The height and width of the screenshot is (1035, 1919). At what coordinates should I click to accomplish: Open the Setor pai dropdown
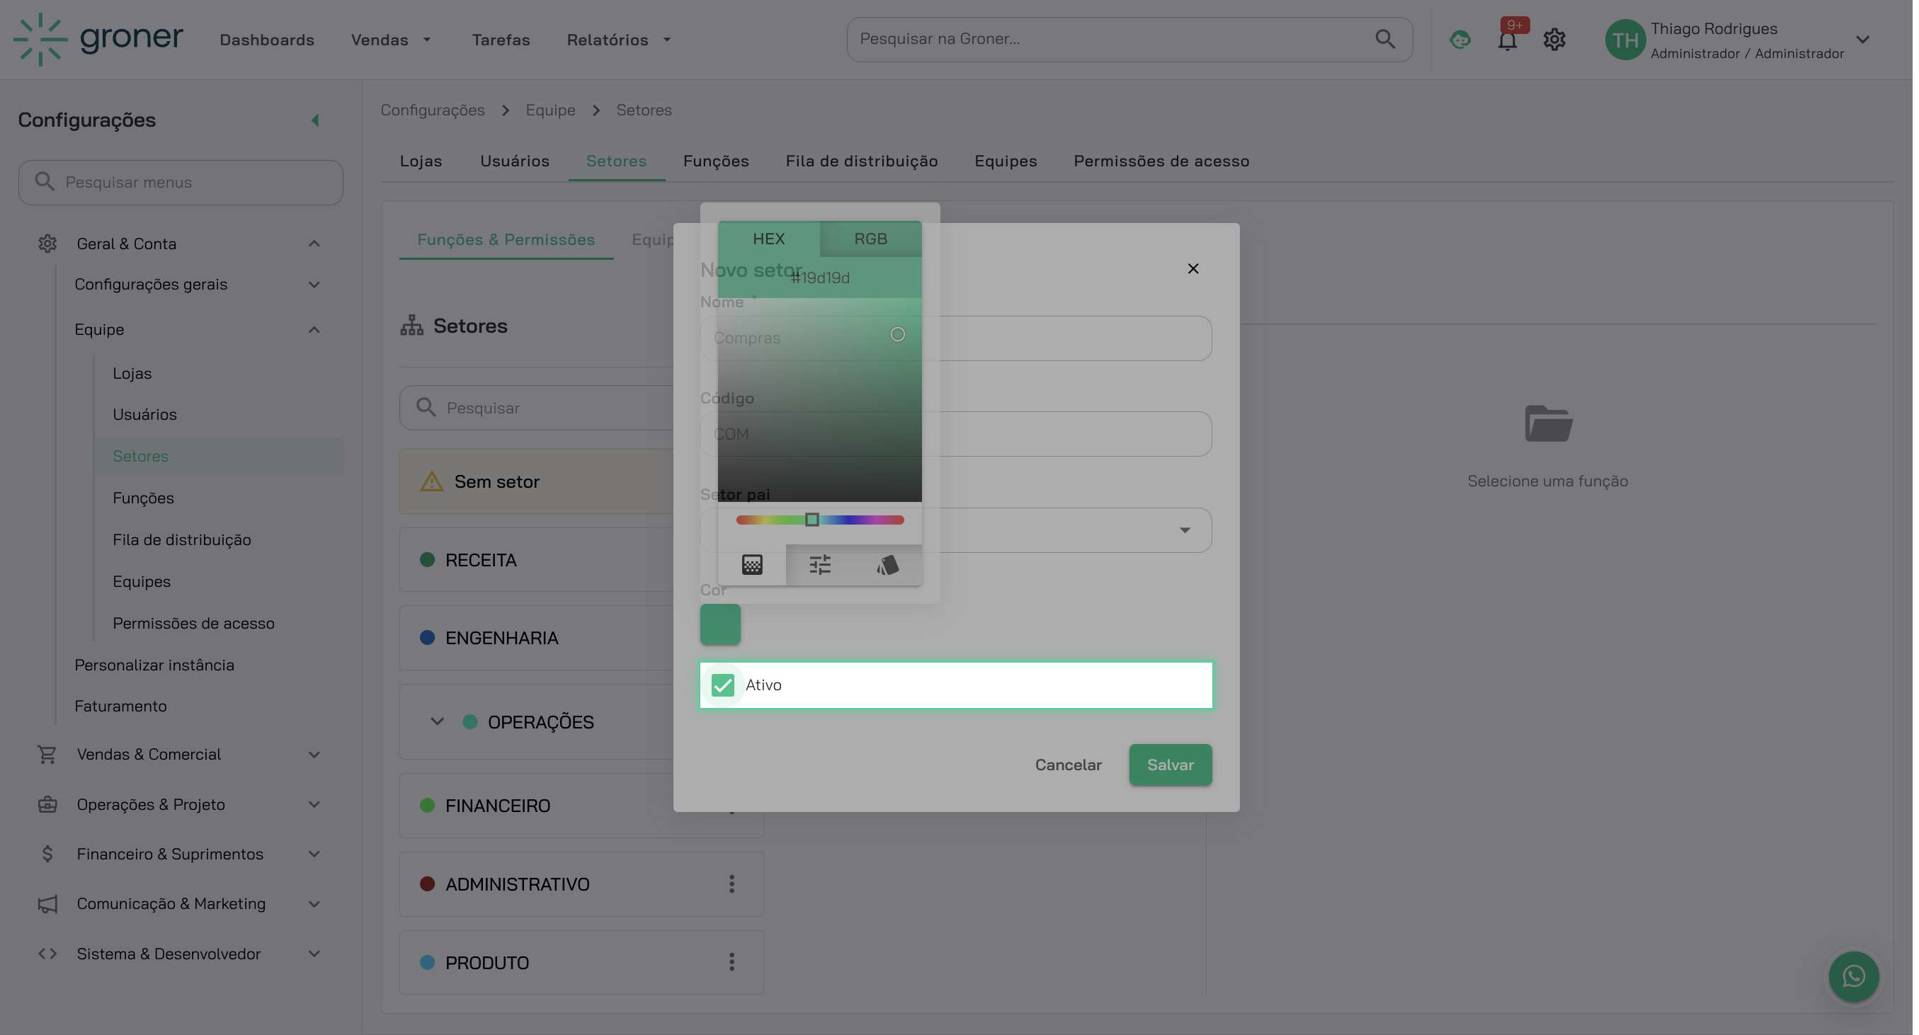(1183, 530)
